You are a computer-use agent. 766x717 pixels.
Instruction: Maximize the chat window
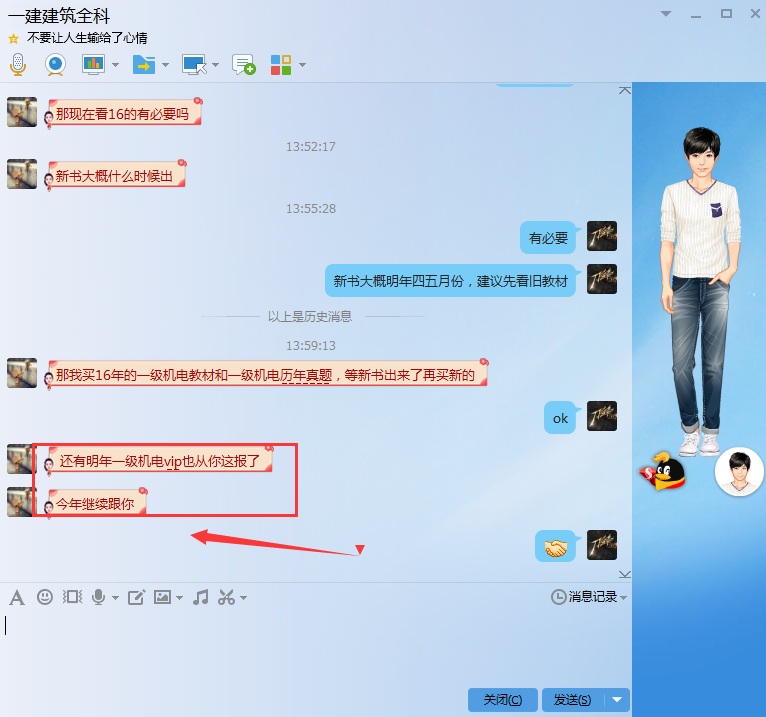click(726, 14)
